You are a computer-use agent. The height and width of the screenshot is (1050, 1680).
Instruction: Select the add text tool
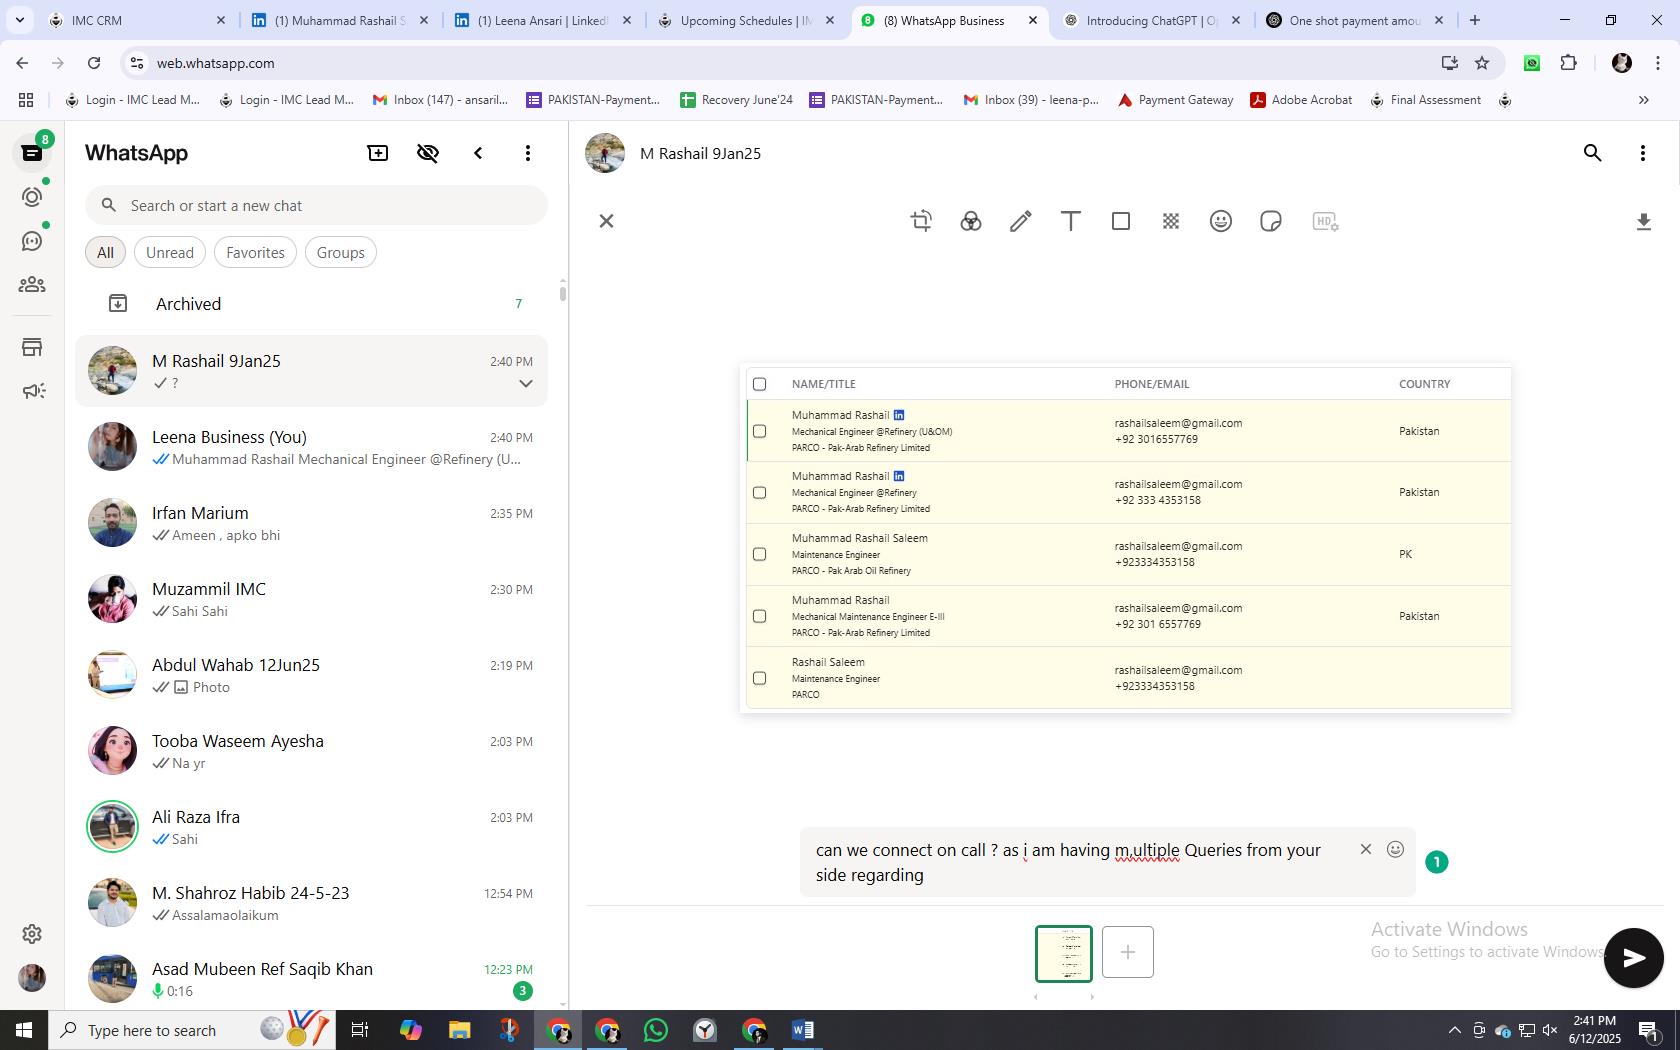click(1070, 221)
